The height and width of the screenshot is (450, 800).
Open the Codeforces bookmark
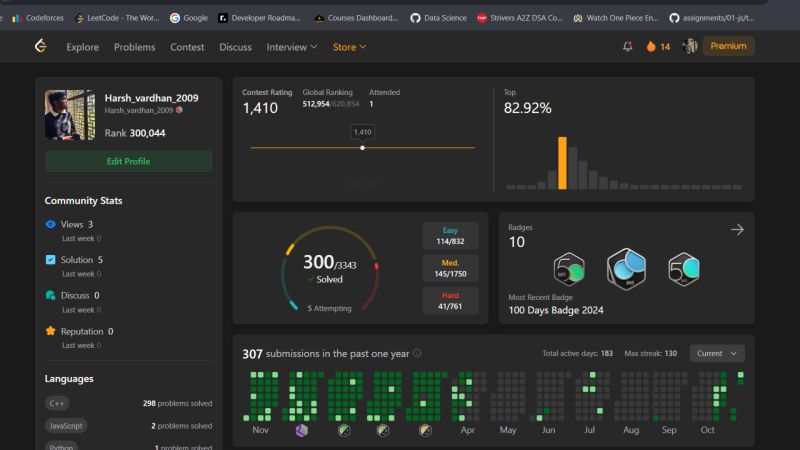[x=37, y=17]
